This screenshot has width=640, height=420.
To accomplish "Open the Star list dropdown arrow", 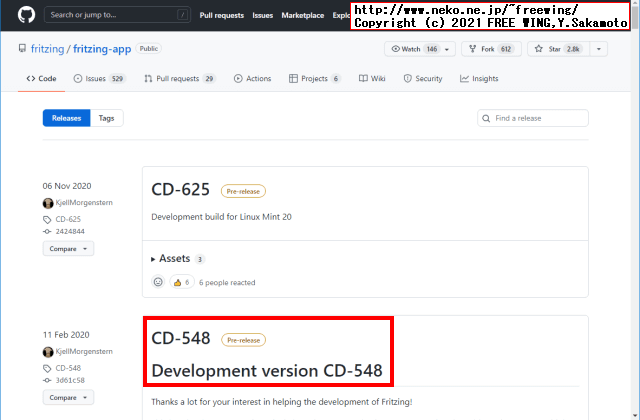I will tap(599, 49).
